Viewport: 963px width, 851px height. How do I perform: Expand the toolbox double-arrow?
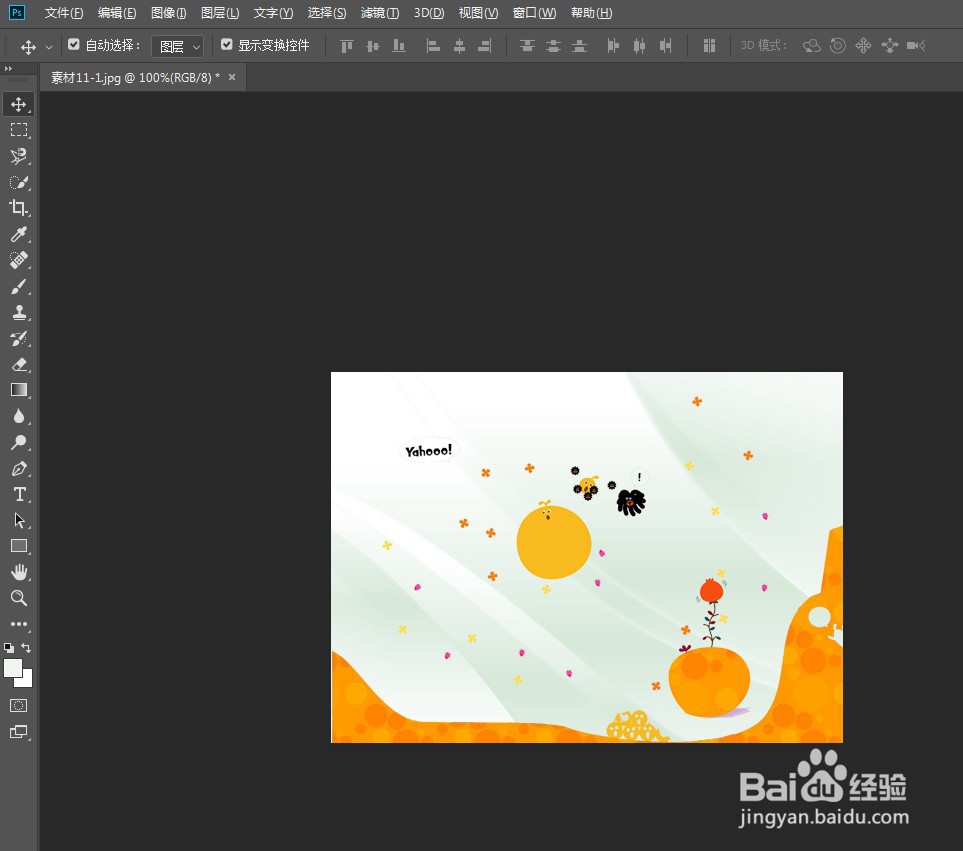[8, 69]
